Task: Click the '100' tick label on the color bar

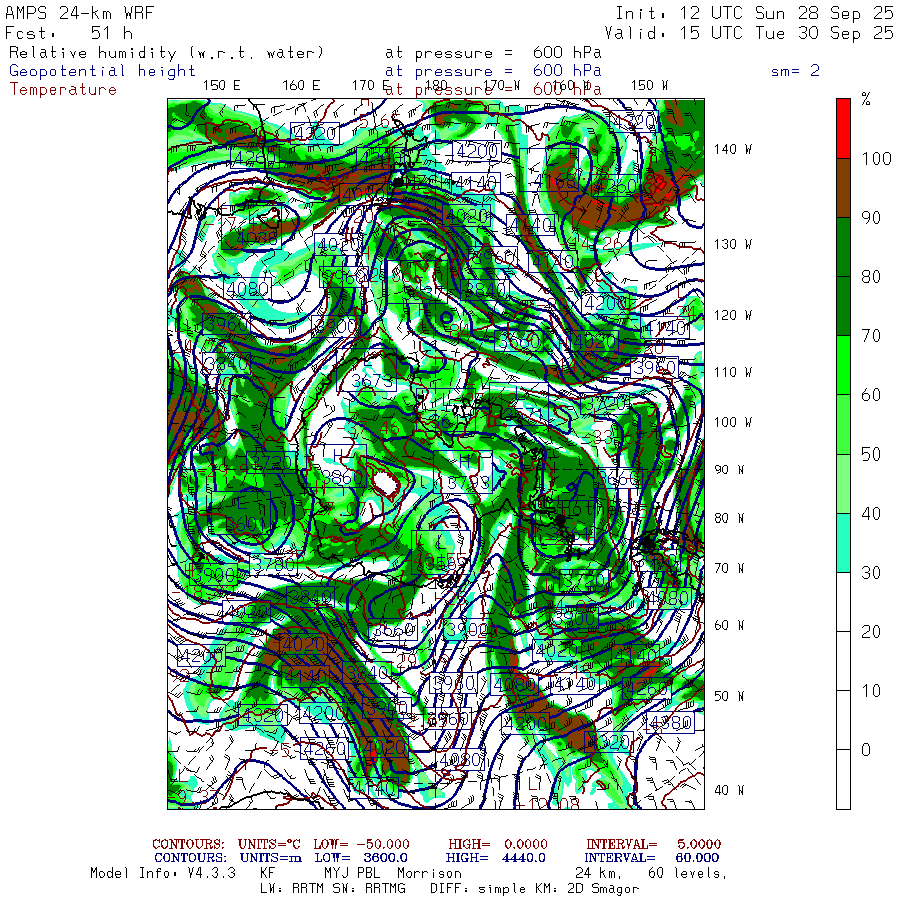Action: tap(876, 158)
